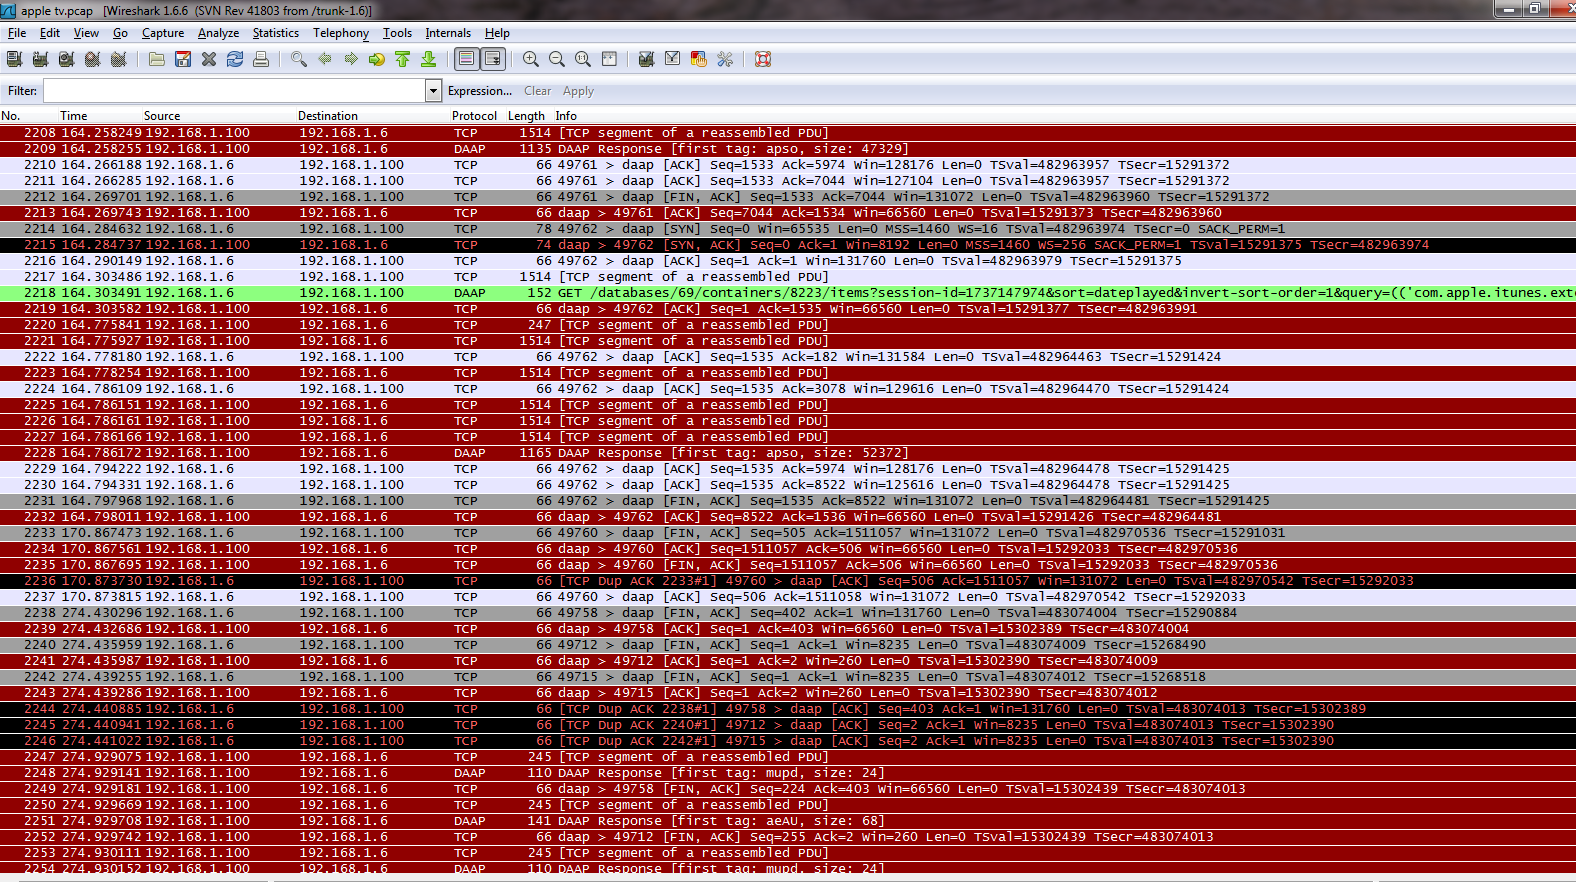The height and width of the screenshot is (882, 1576).
Task: Open the View menu
Action: pyautogui.click(x=86, y=33)
